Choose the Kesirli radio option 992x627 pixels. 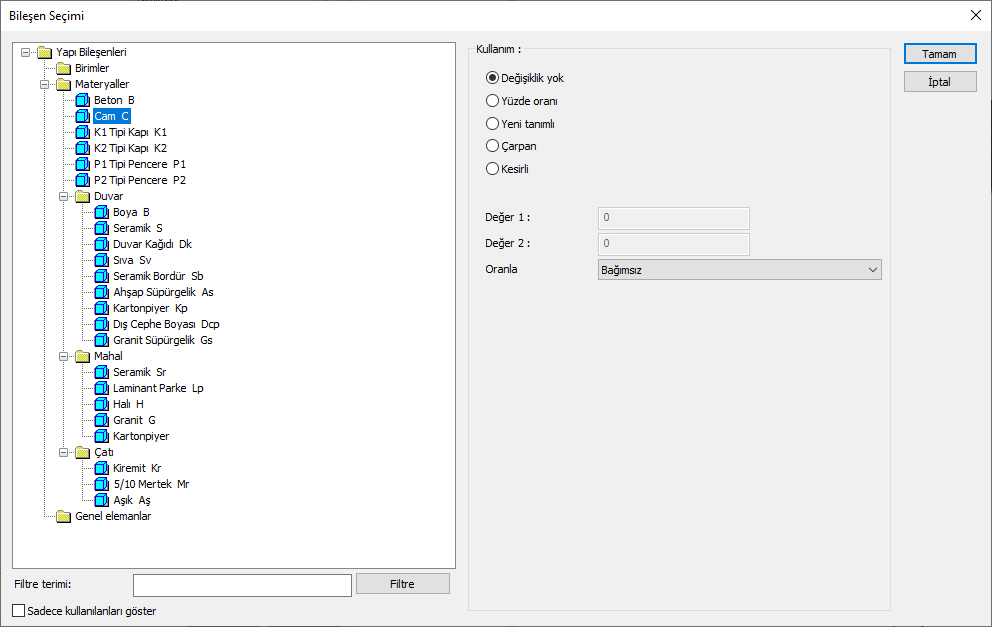[492, 168]
